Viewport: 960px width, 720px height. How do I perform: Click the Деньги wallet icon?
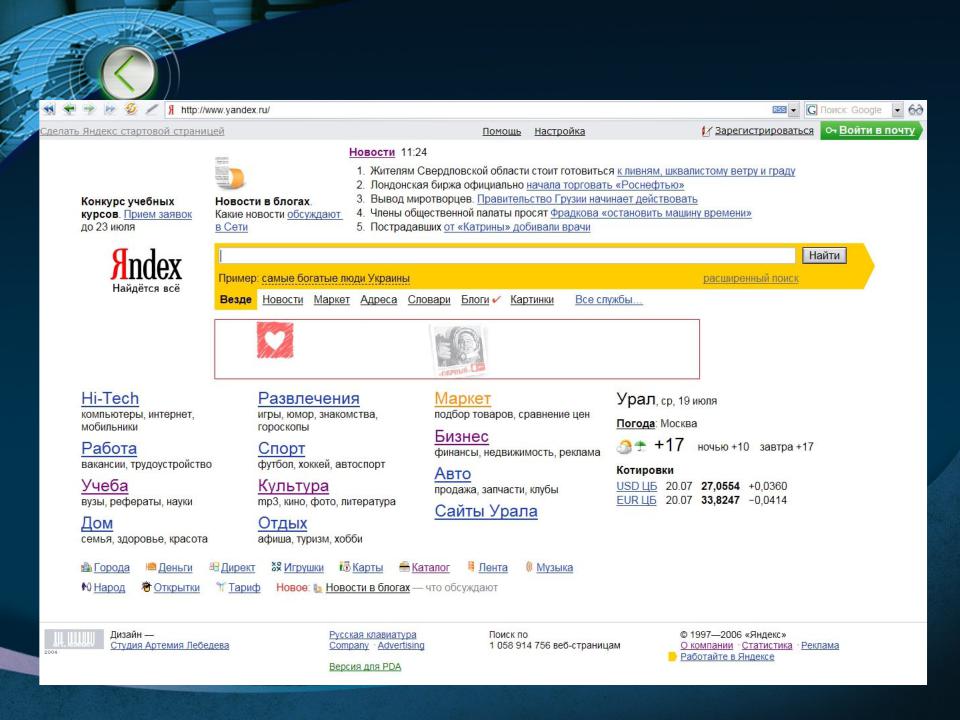(x=151, y=567)
